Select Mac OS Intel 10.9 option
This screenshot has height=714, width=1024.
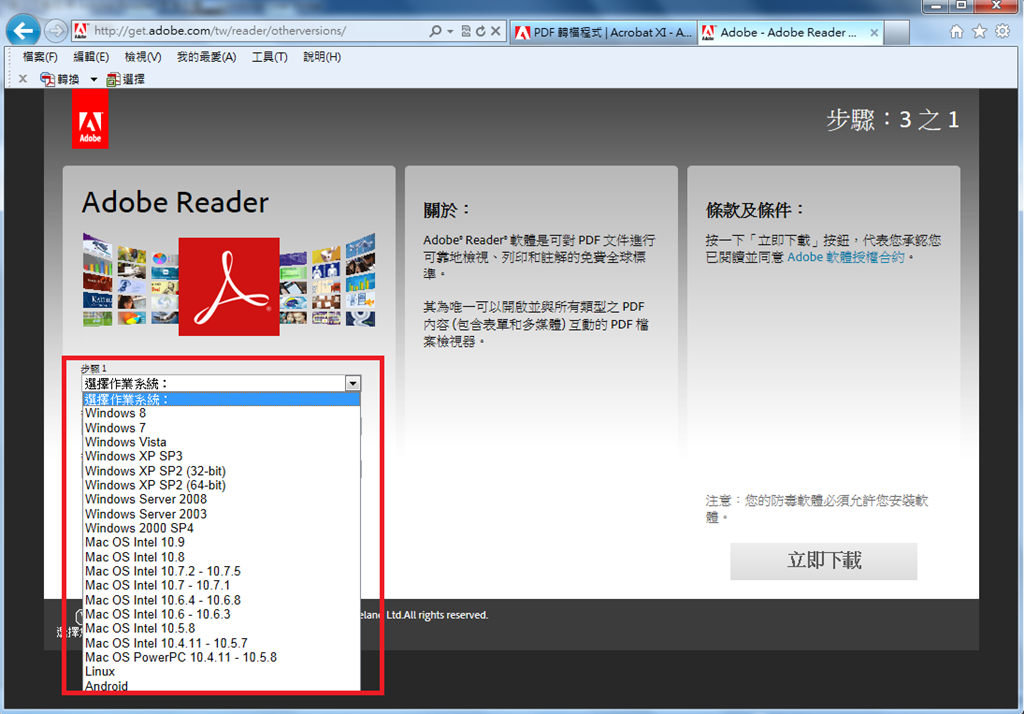[x=221, y=542]
